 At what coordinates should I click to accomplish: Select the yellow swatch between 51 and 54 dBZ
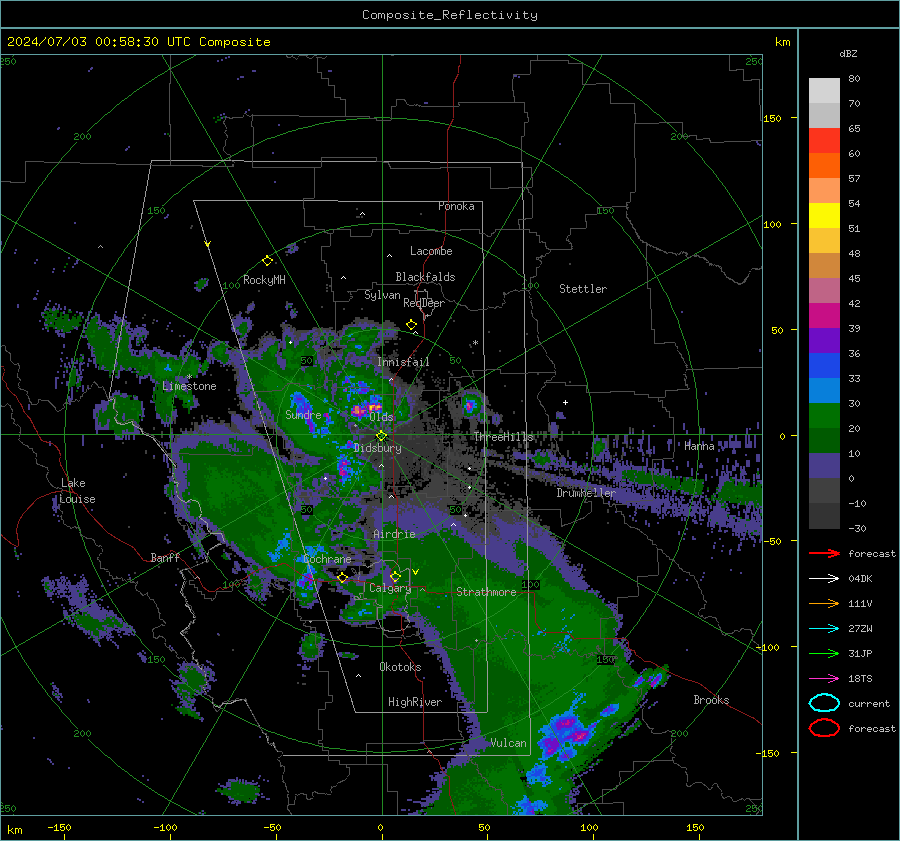(x=824, y=216)
